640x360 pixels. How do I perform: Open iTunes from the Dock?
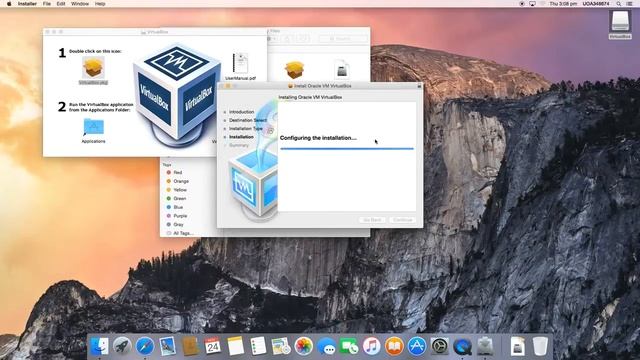[x=371, y=347]
